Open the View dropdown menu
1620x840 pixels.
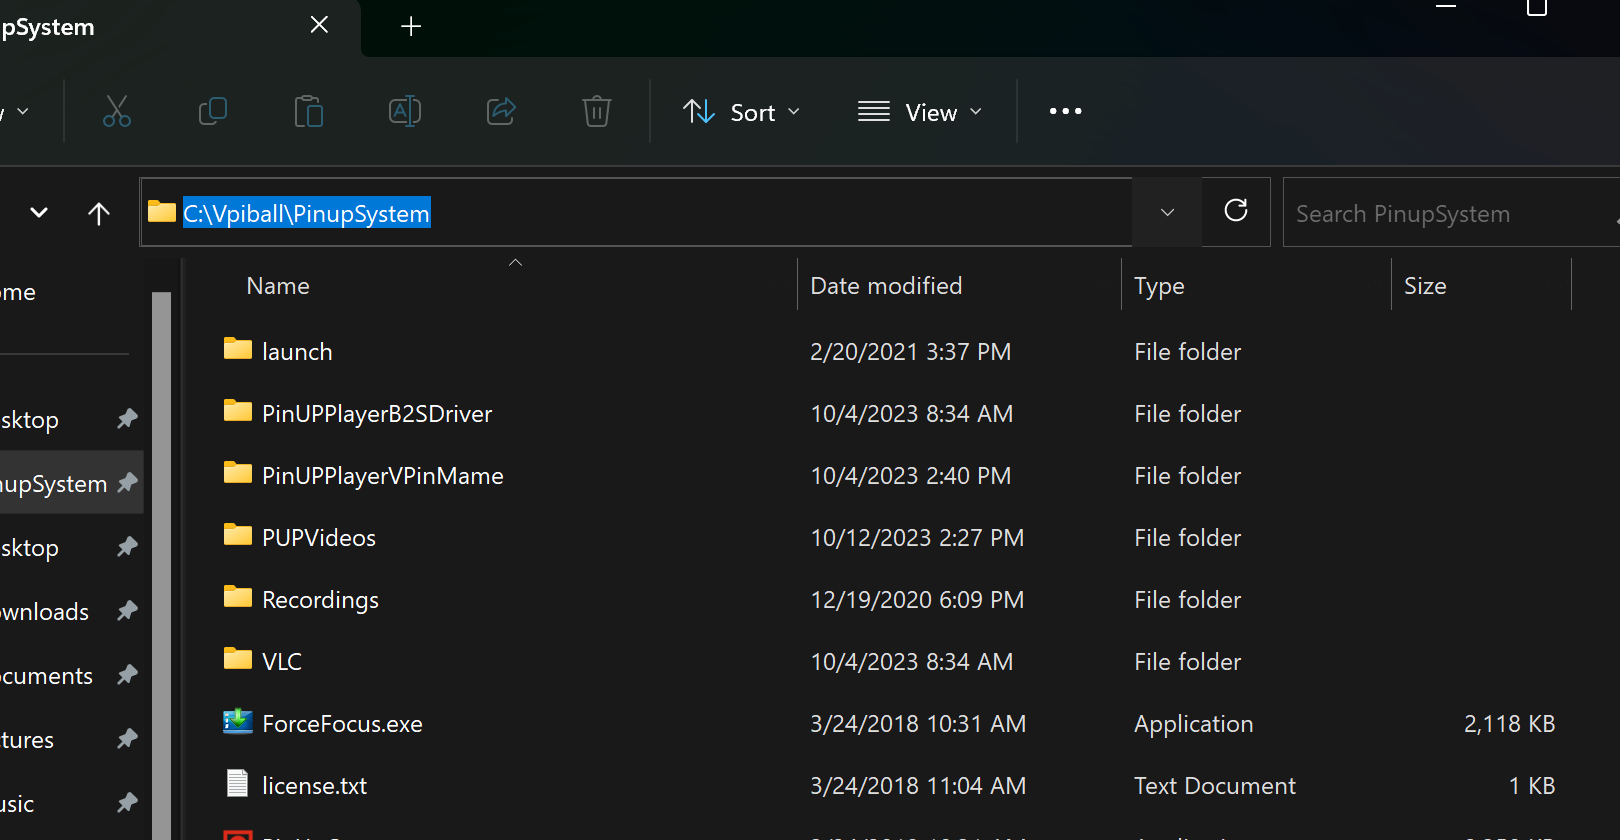pyautogui.click(x=920, y=112)
